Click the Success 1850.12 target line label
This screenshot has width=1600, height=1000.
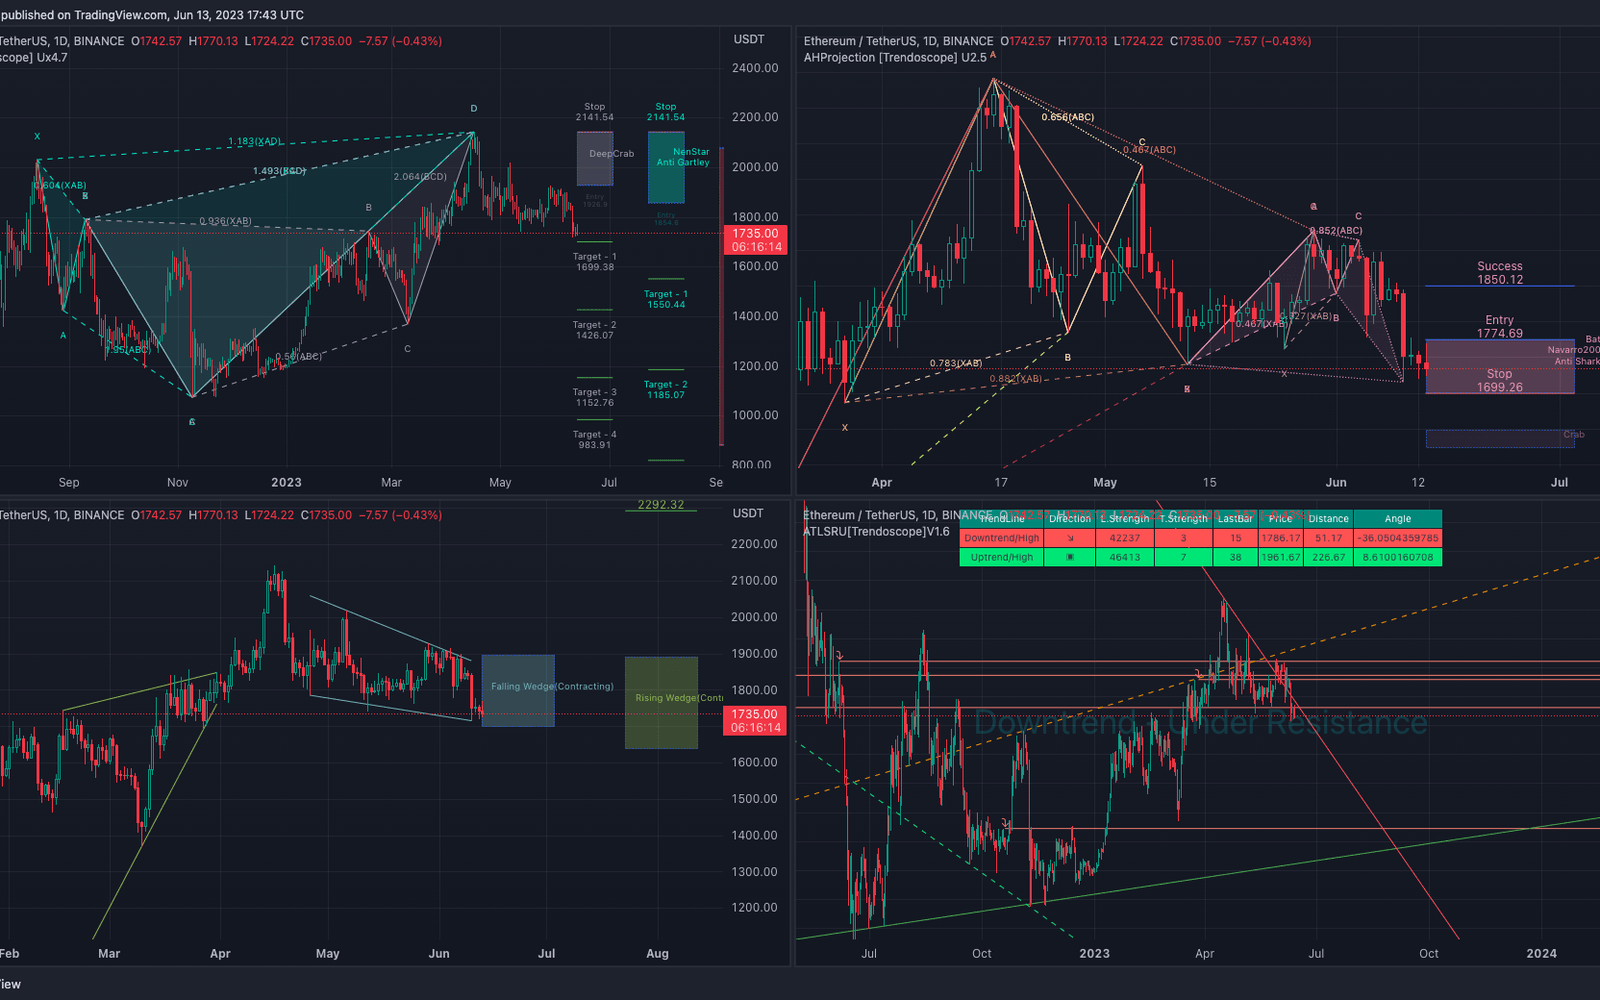(1499, 272)
